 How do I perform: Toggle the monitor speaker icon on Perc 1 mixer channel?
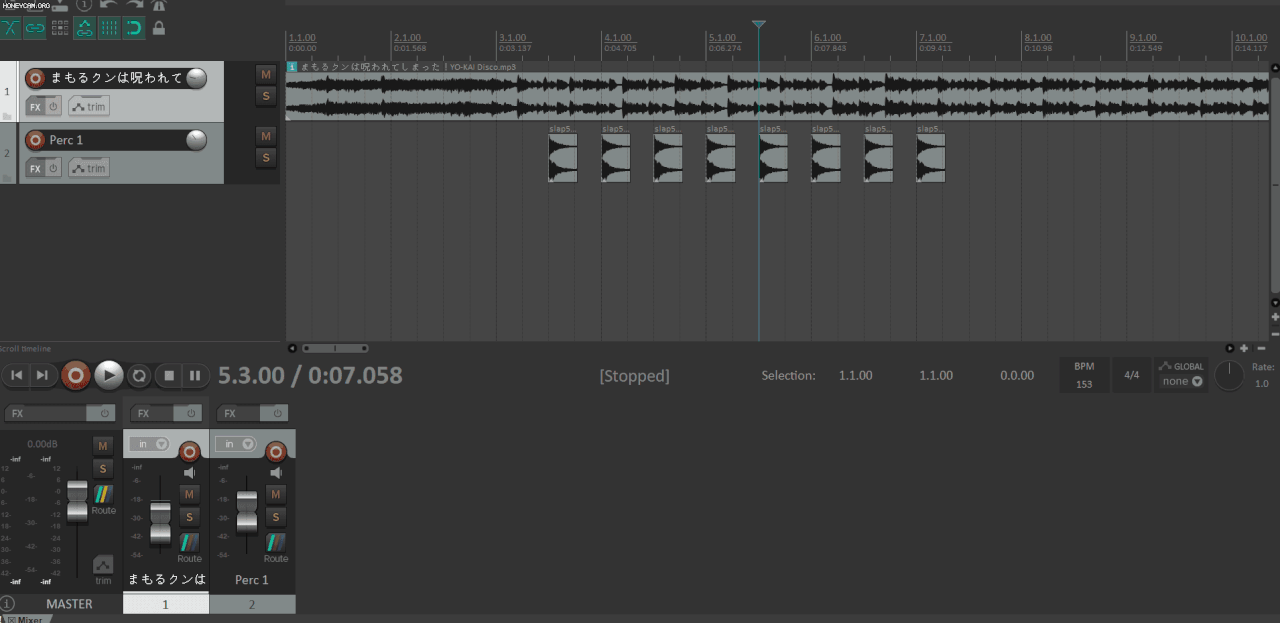(276, 472)
